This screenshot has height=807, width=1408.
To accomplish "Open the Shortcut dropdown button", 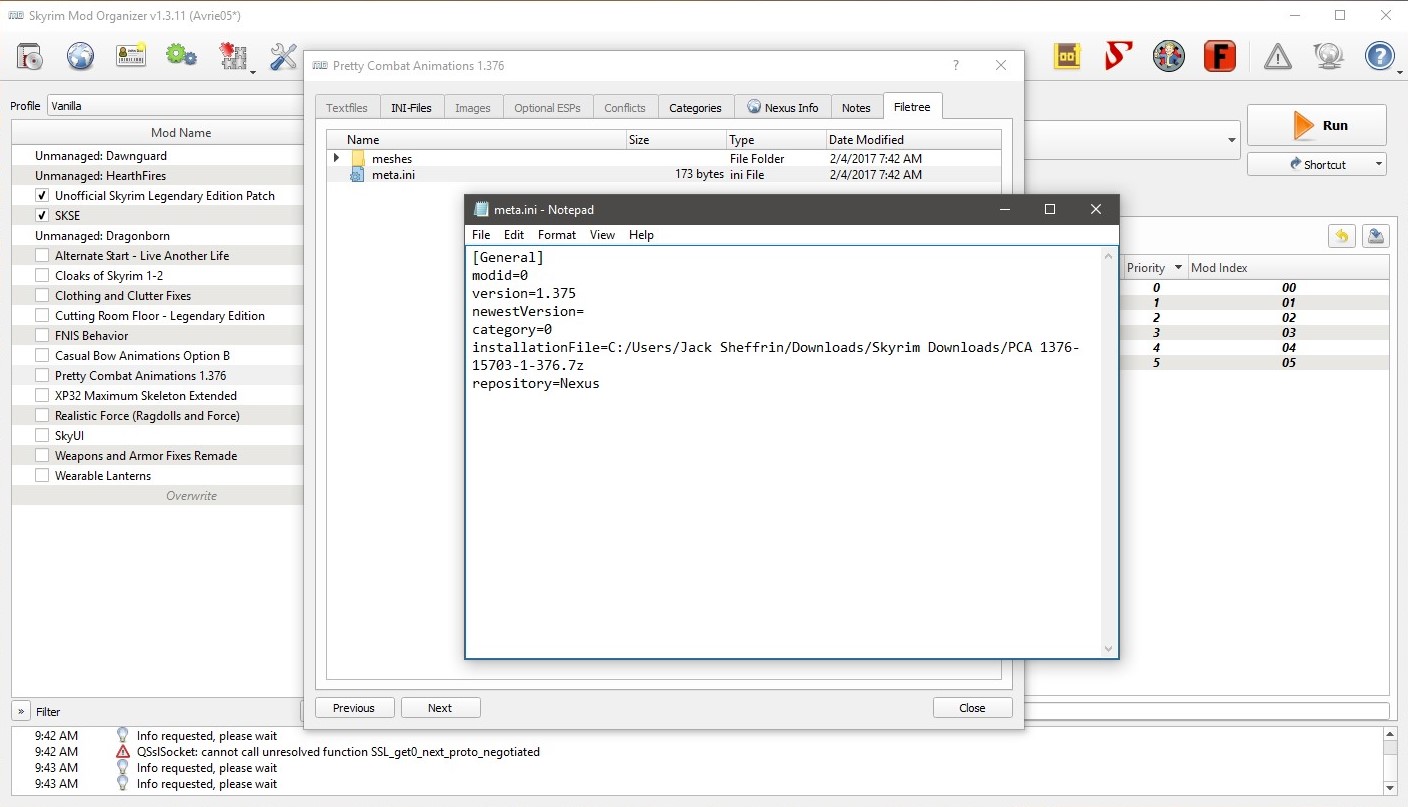I will (x=1316, y=164).
